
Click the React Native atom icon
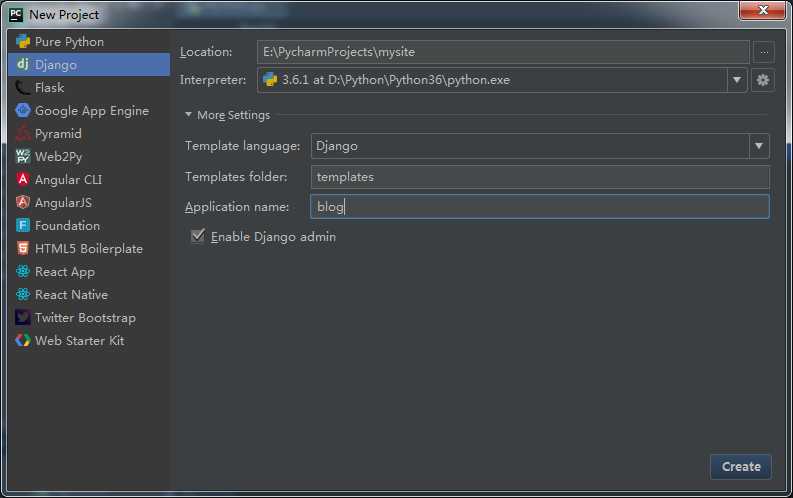click(23, 294)
